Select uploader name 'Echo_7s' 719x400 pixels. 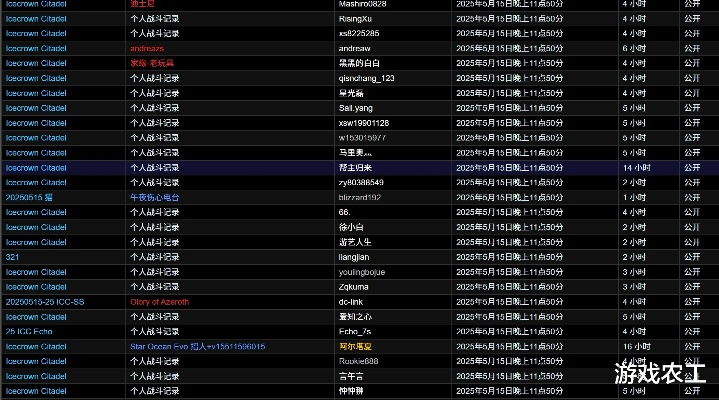coord(355,332)
